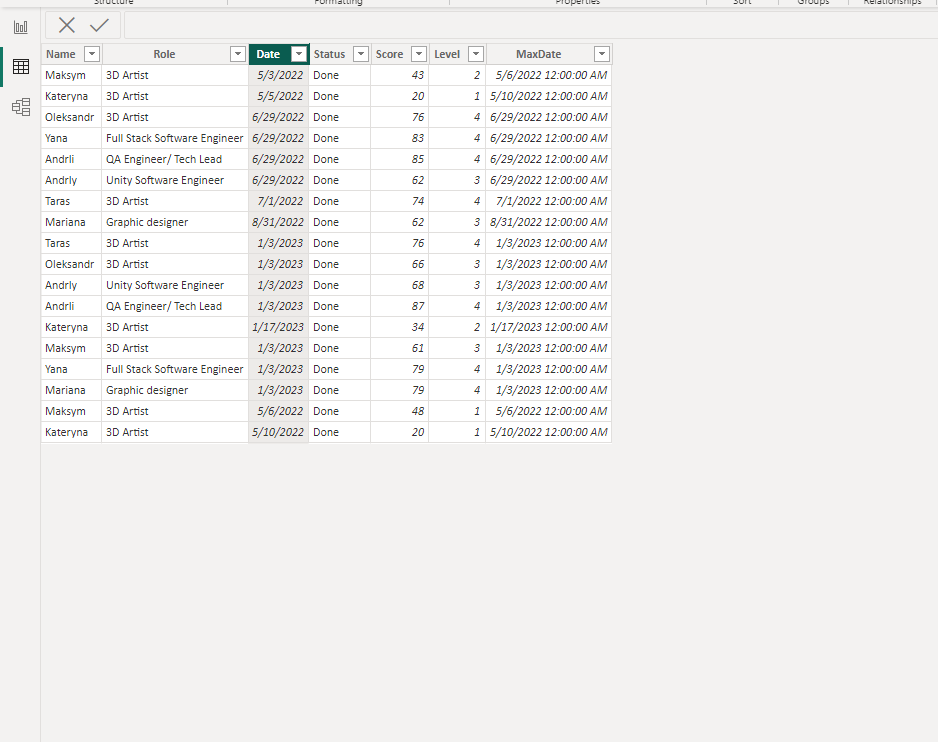Open the Level column filter dropdown
The image size is (938, 742).
coord(476,54)
